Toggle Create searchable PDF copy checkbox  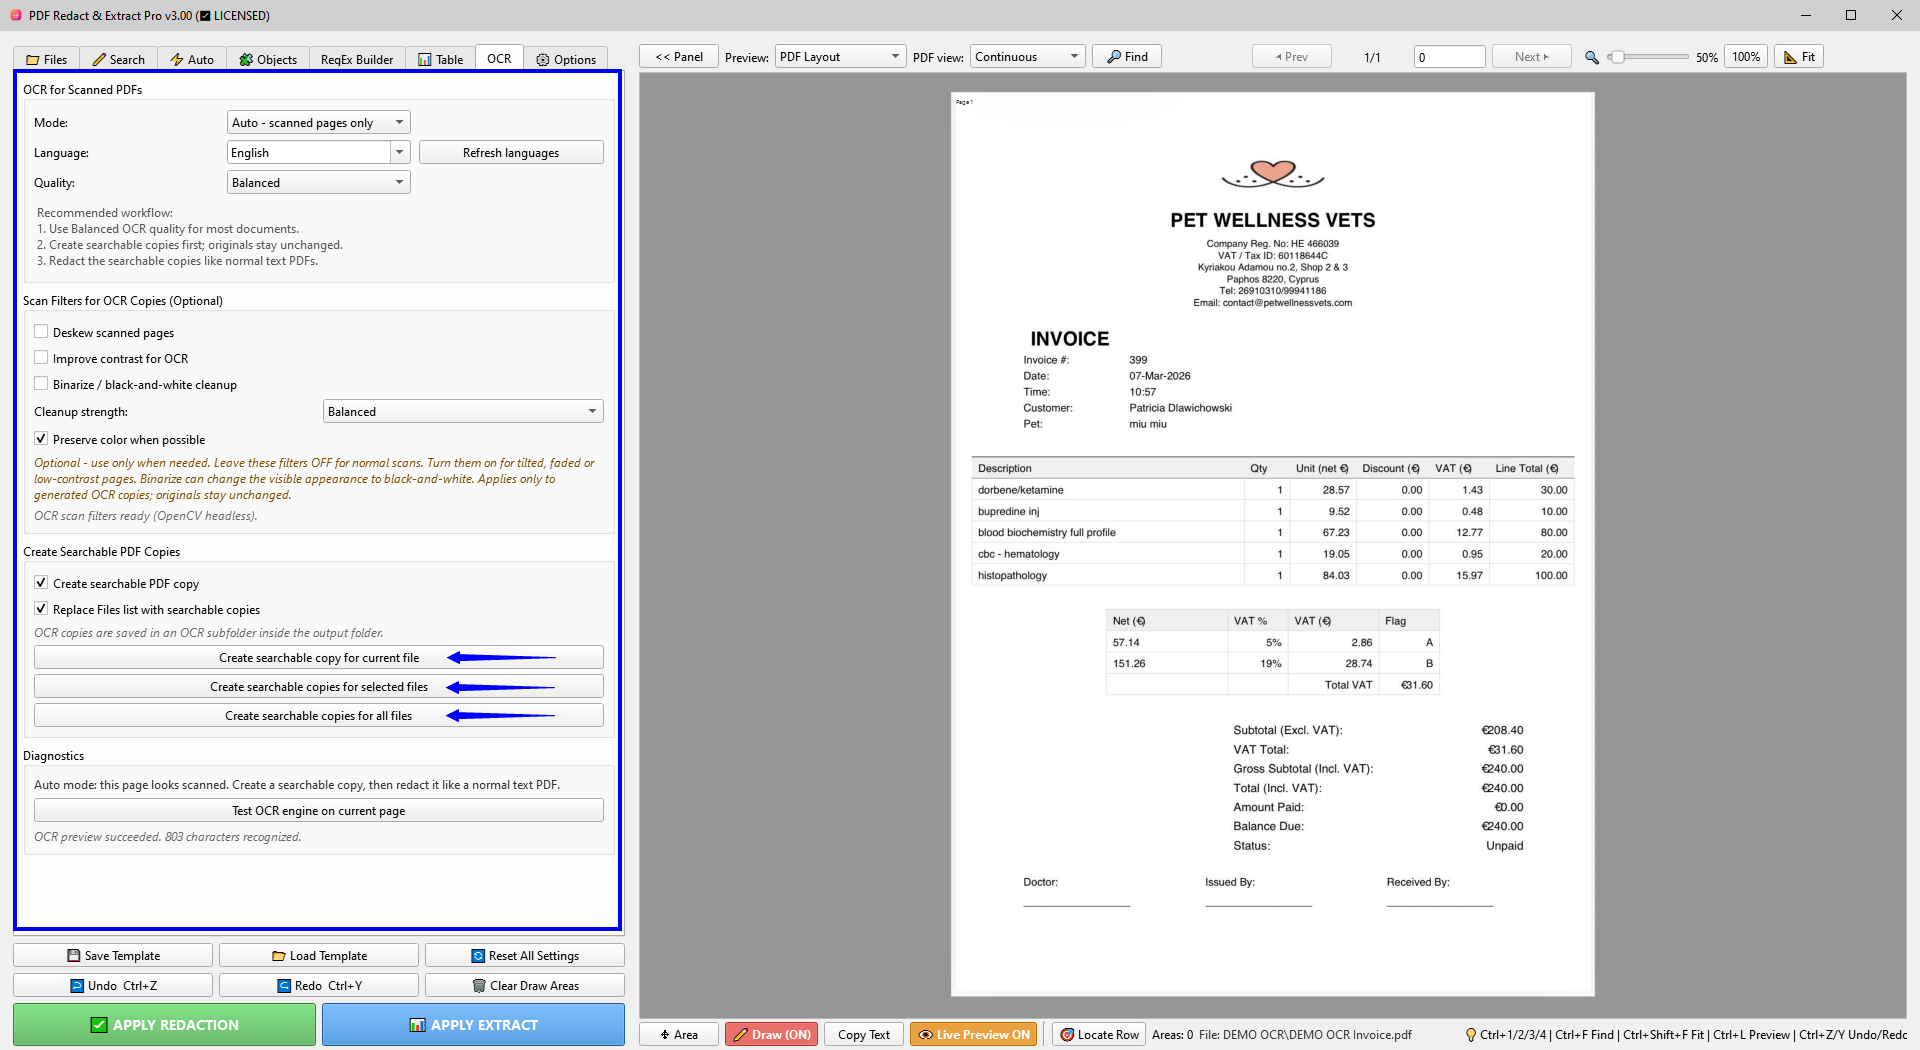tap(41, 583)
